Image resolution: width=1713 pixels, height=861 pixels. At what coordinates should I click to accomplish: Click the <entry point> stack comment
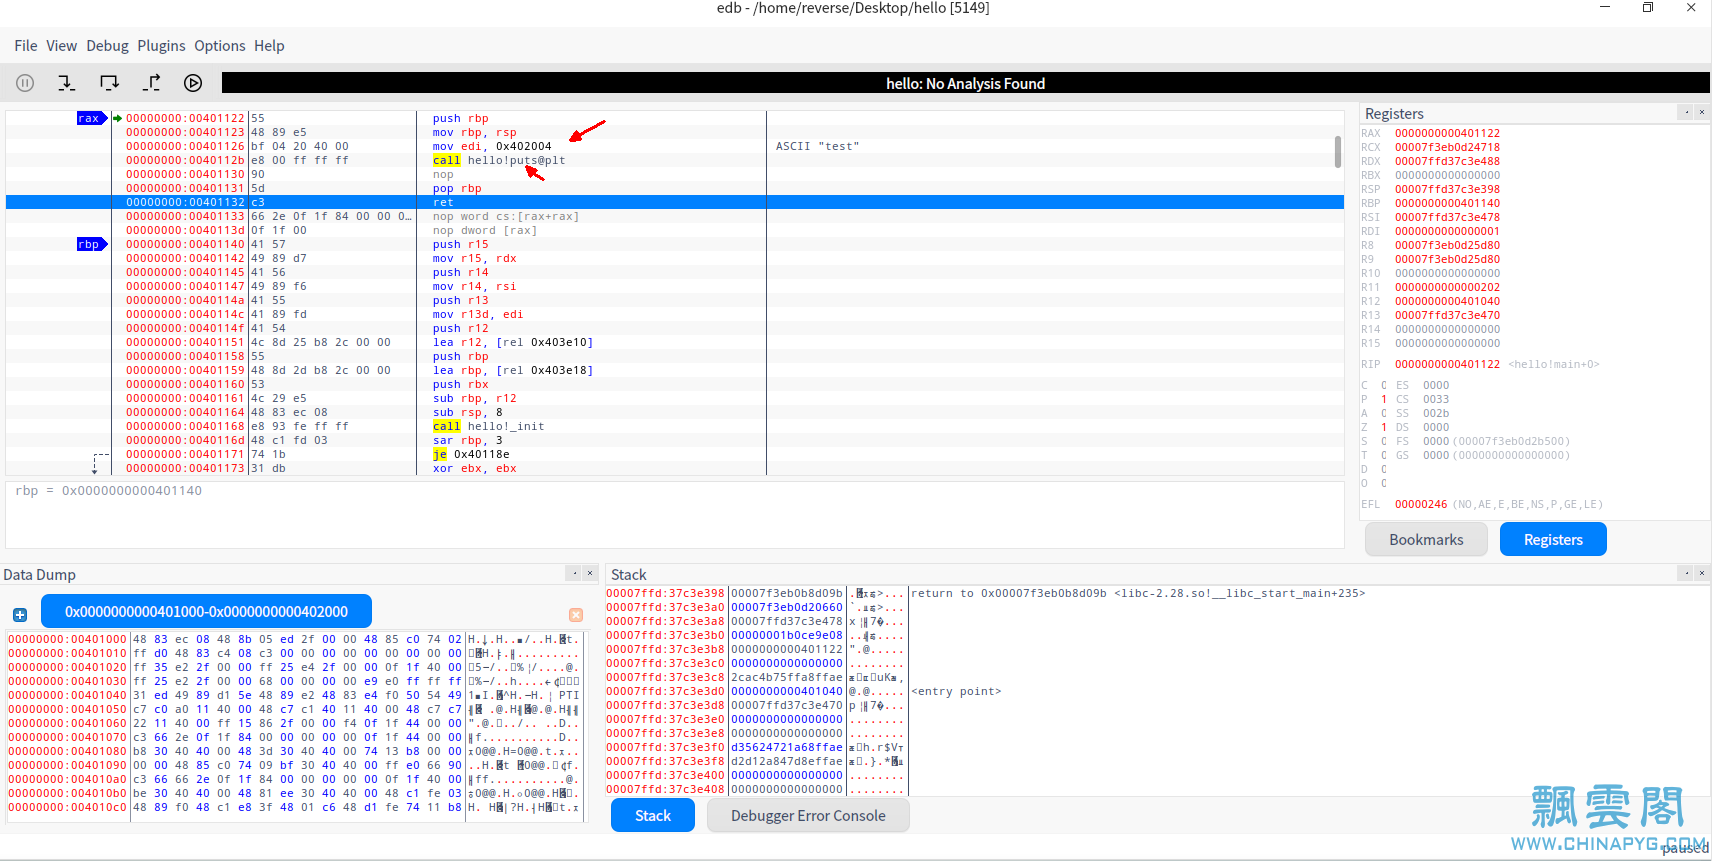956,691
